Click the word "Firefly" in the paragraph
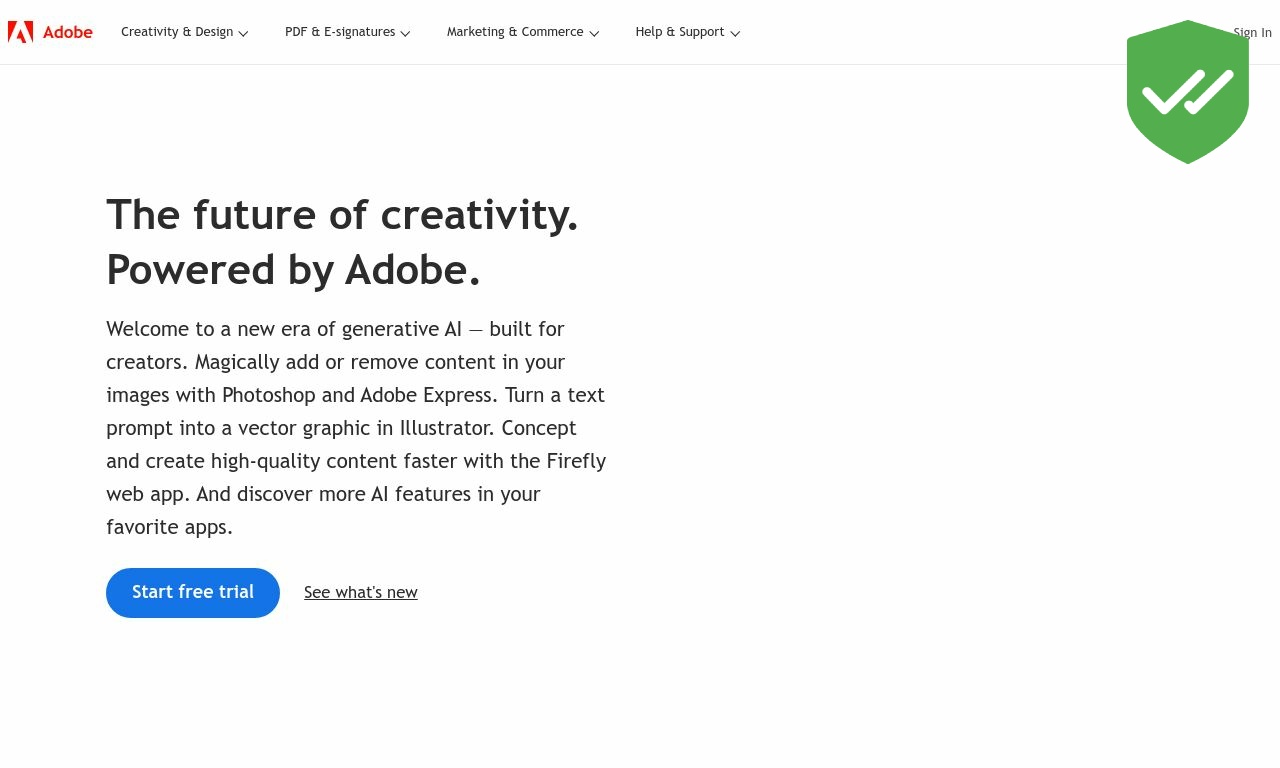The width and height of the screenshot is (1280, 768). pos(576,461)
